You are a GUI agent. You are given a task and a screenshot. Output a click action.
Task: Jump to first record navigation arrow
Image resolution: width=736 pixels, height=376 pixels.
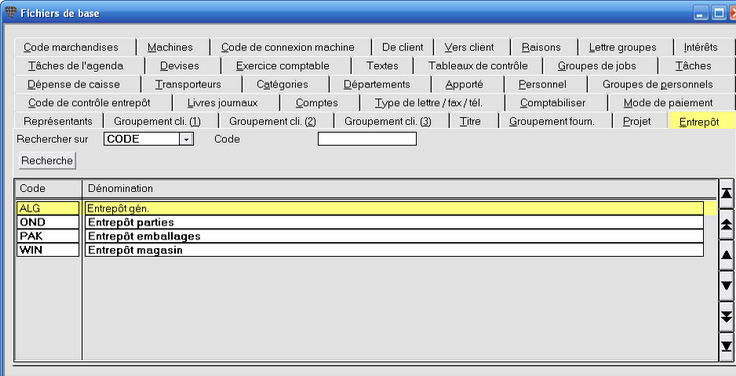pyautogui.click(x=727, y=193)
